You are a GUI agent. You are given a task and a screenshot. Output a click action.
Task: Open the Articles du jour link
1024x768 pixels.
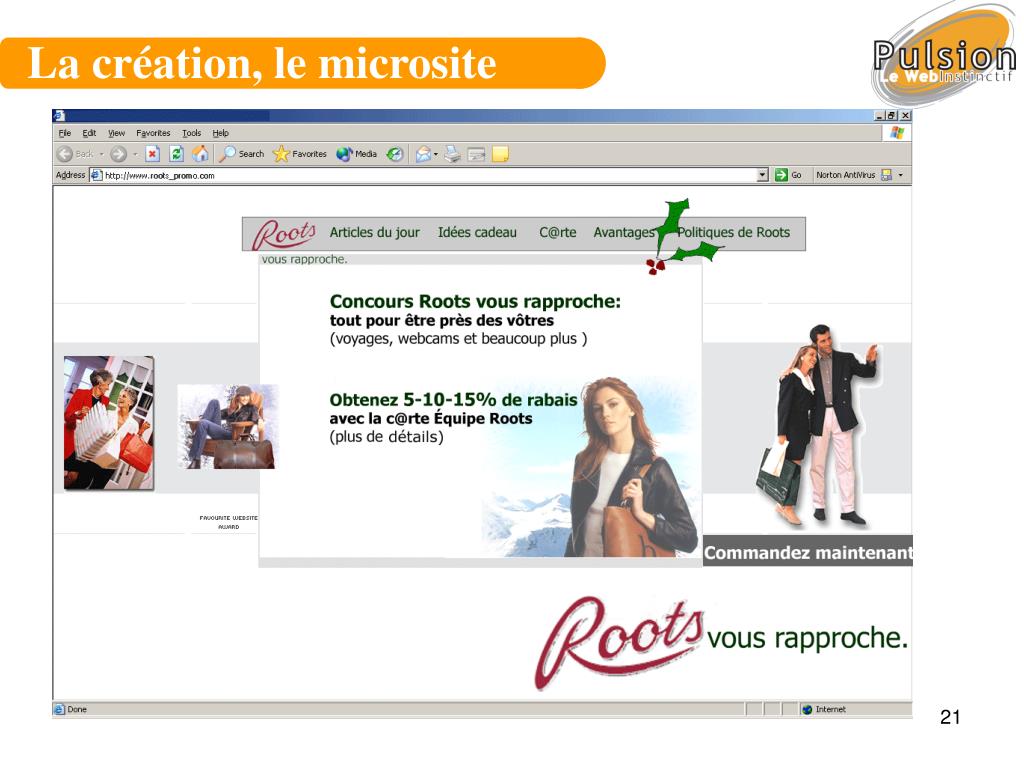click(374, 232)
